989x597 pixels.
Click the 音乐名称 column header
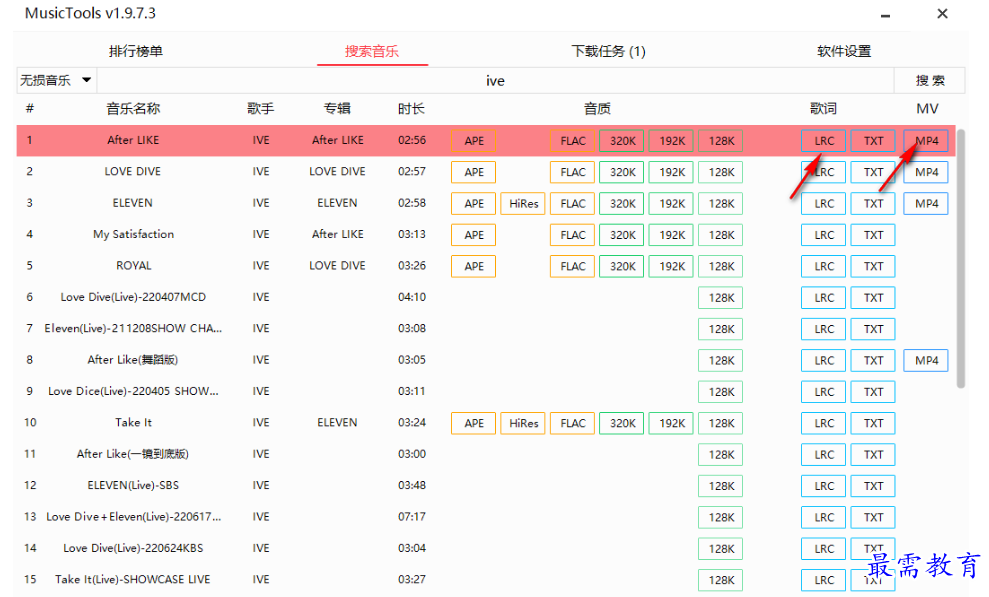pos(133,108)
